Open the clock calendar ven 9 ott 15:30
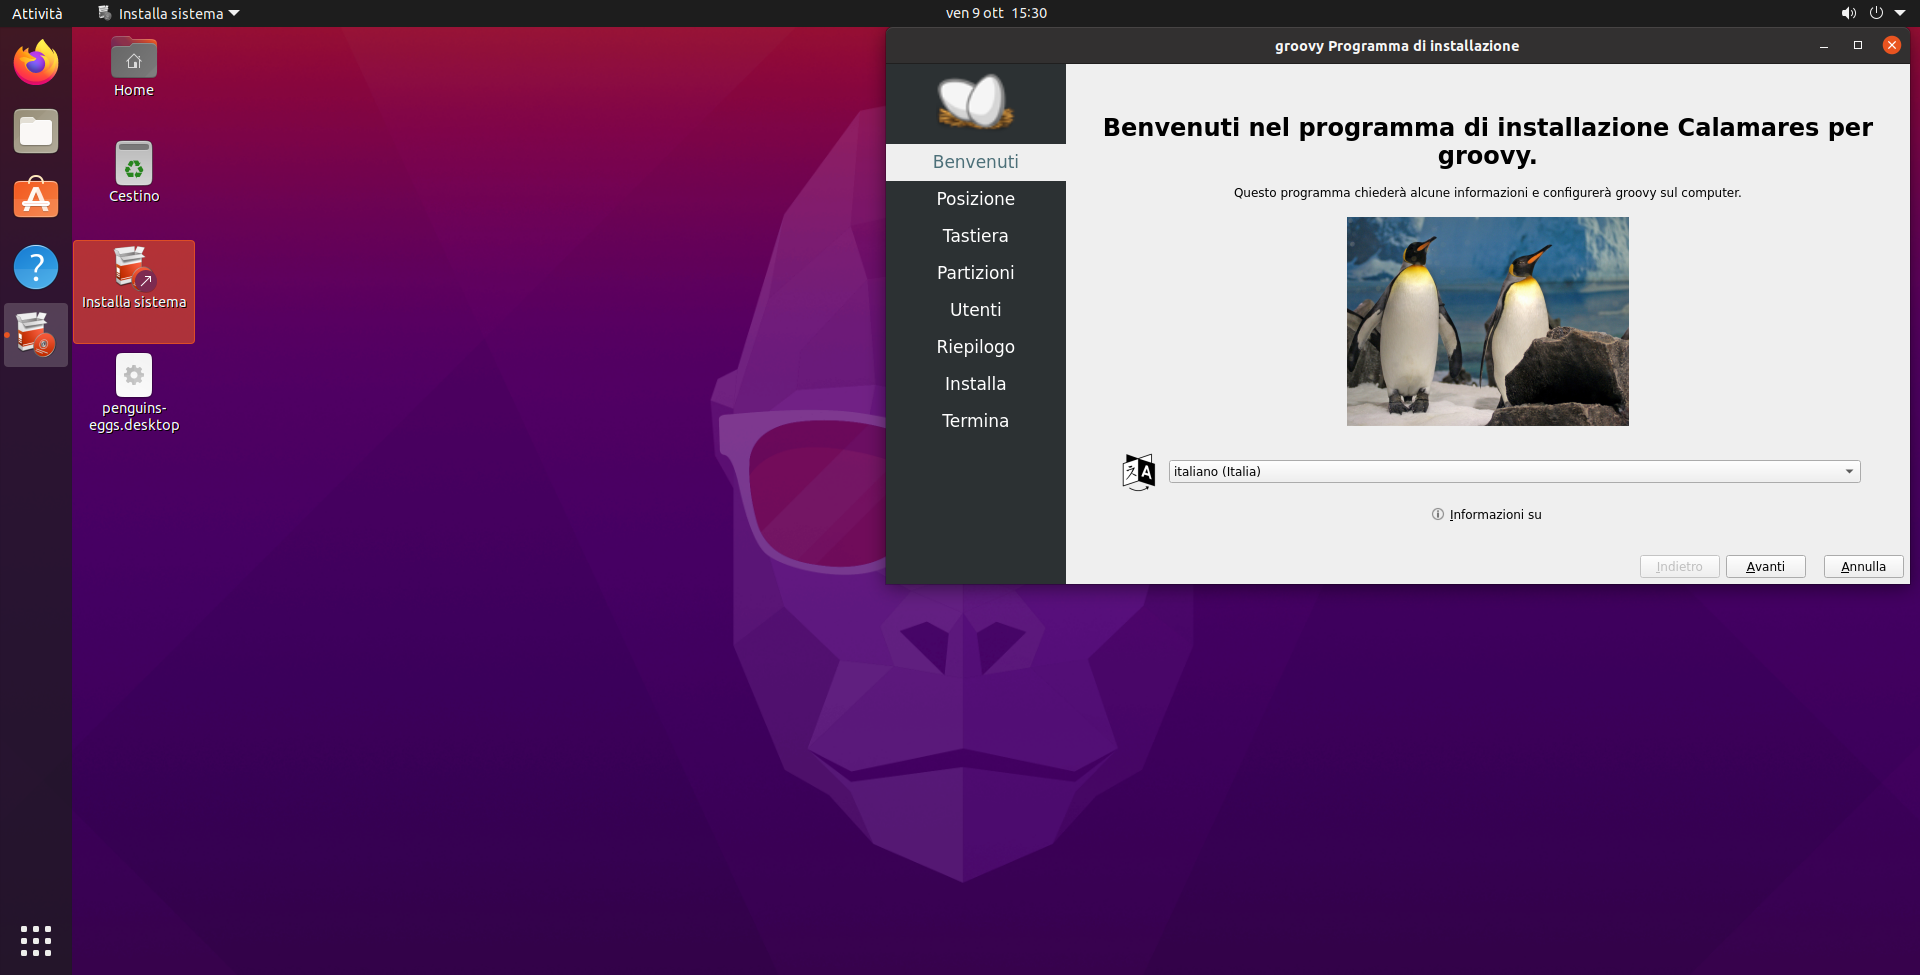 click(996, 13)
